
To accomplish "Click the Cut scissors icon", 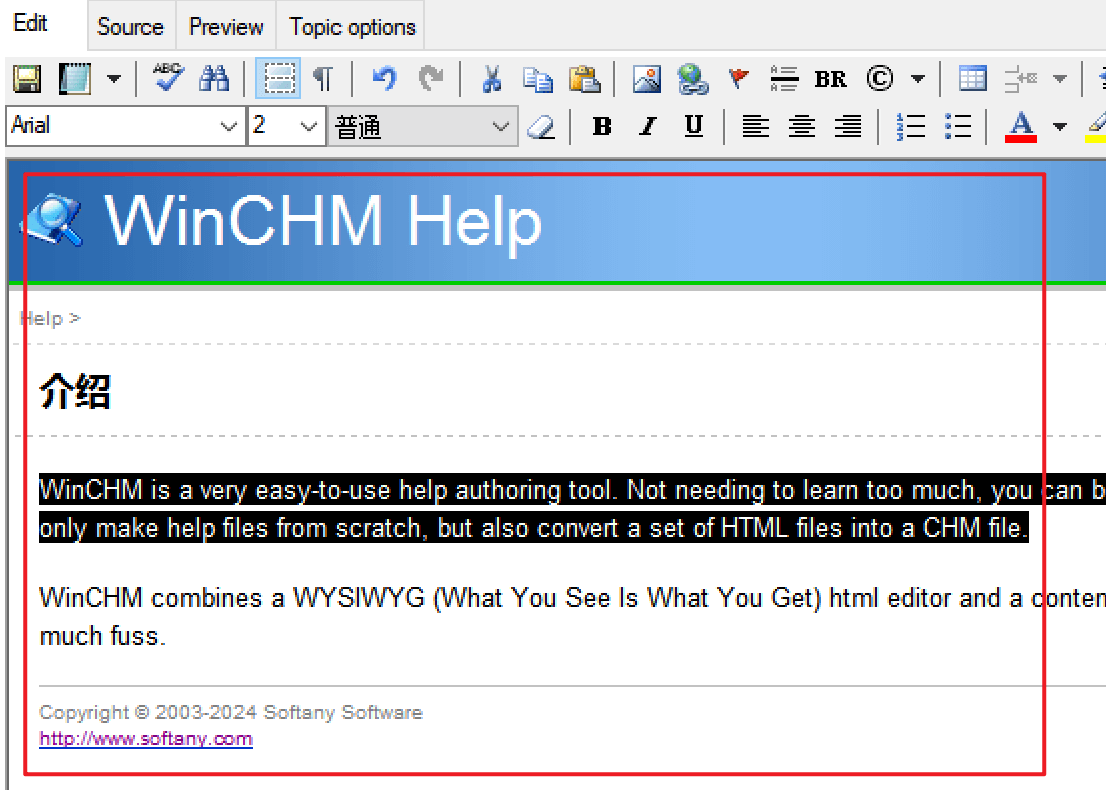I will (x=491, y=79).
